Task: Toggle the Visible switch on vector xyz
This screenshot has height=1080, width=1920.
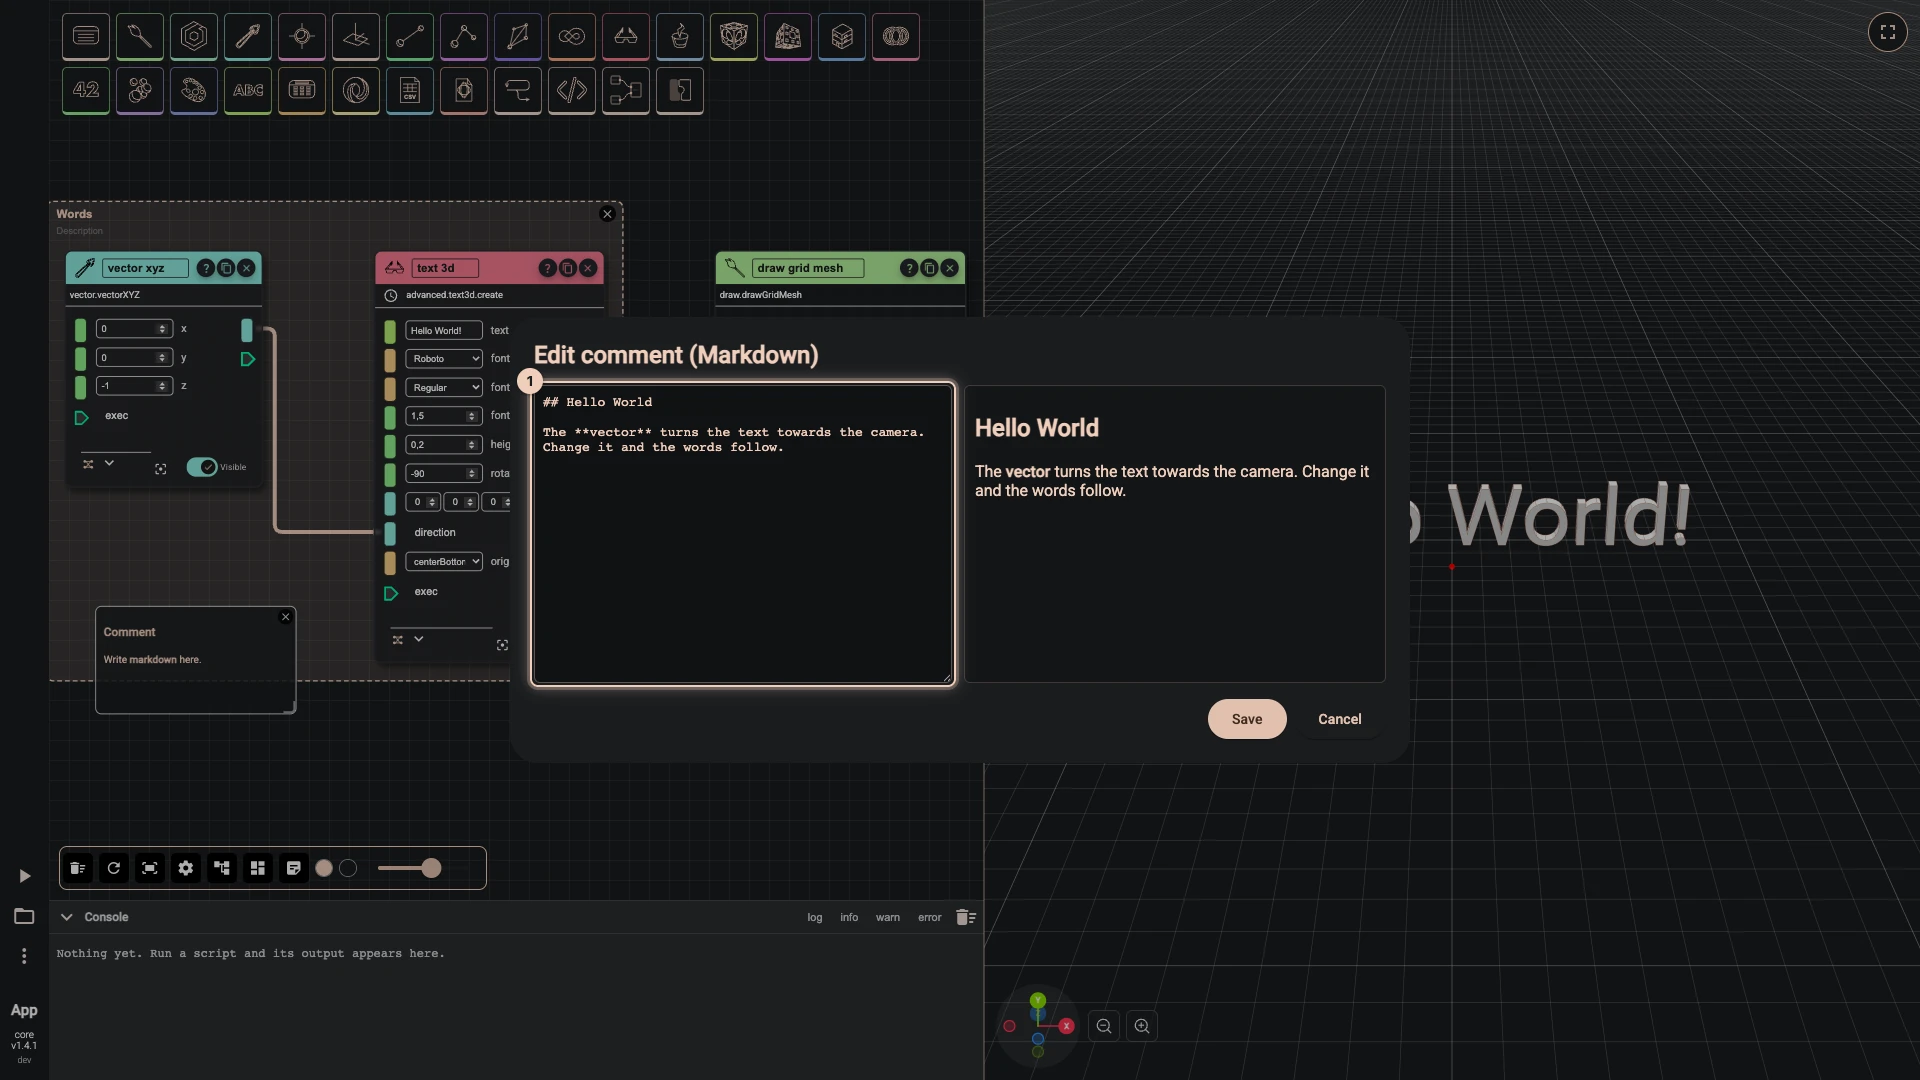Action: click(202, 467)
